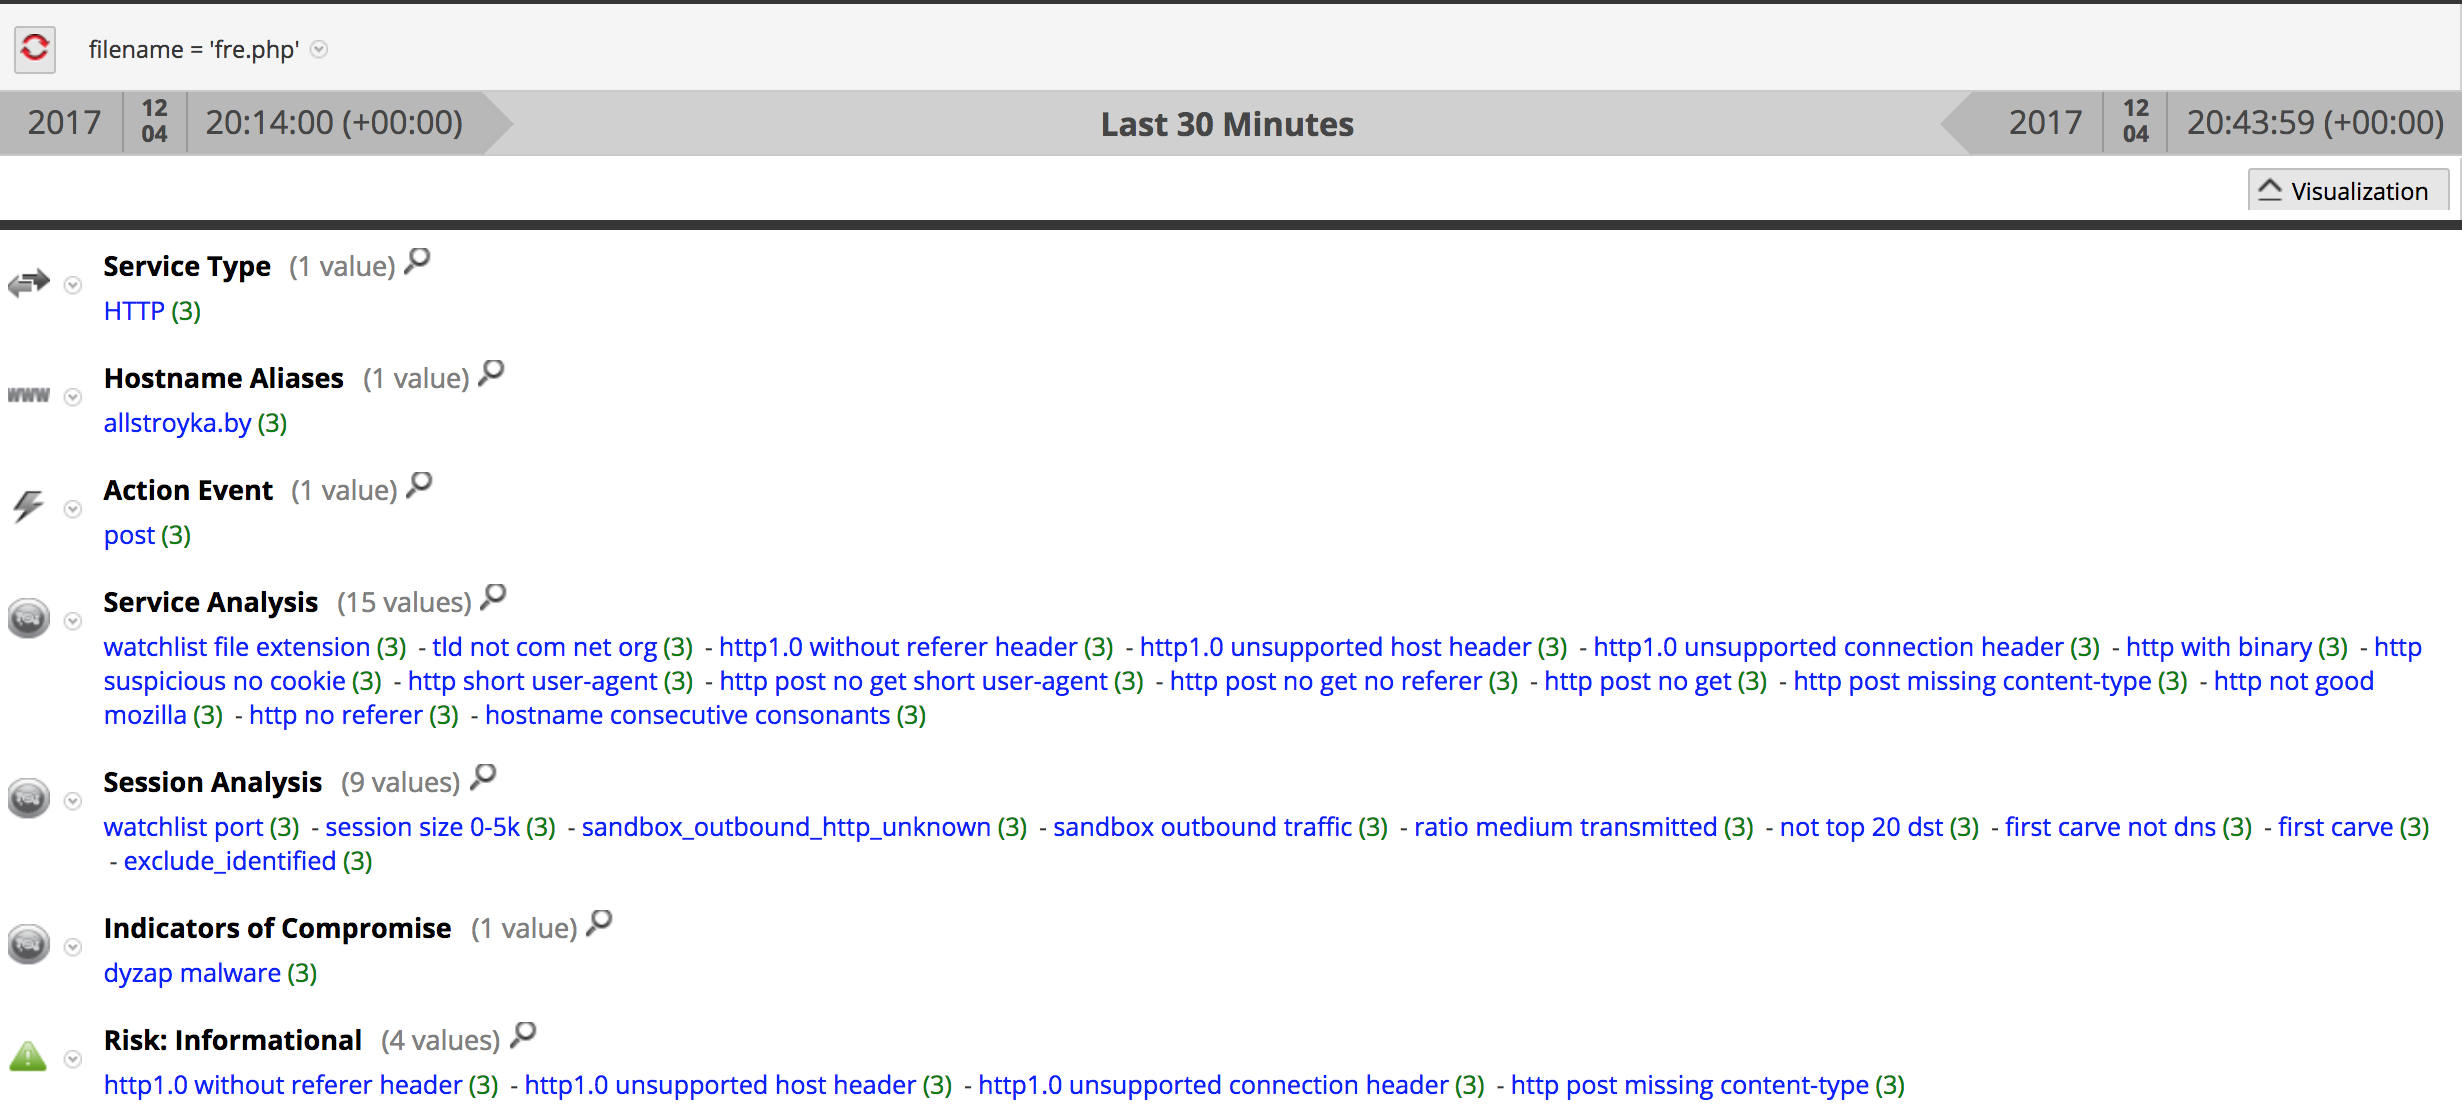Screen dimensions: 2462x1118
Task: Click the Service Type arrows icon
Action: (28, 283)
